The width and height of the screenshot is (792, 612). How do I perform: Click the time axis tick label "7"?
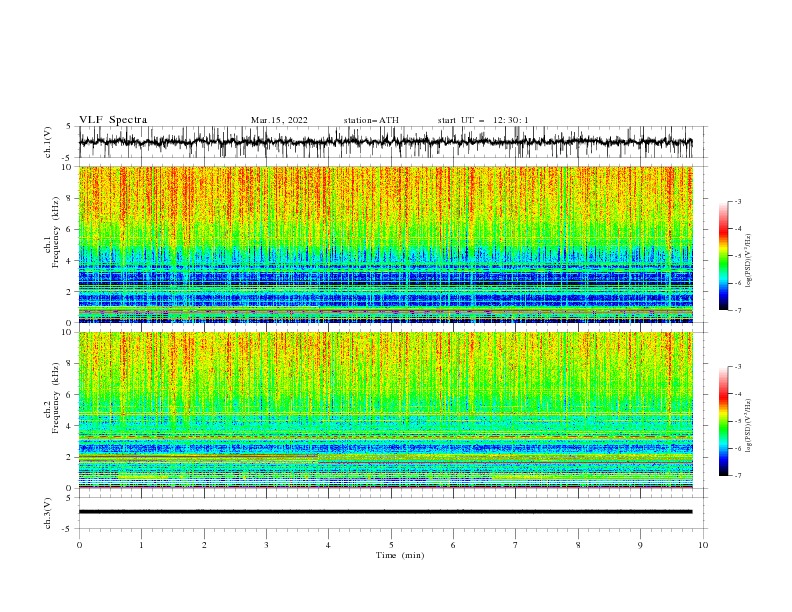(x=516, y=545)
